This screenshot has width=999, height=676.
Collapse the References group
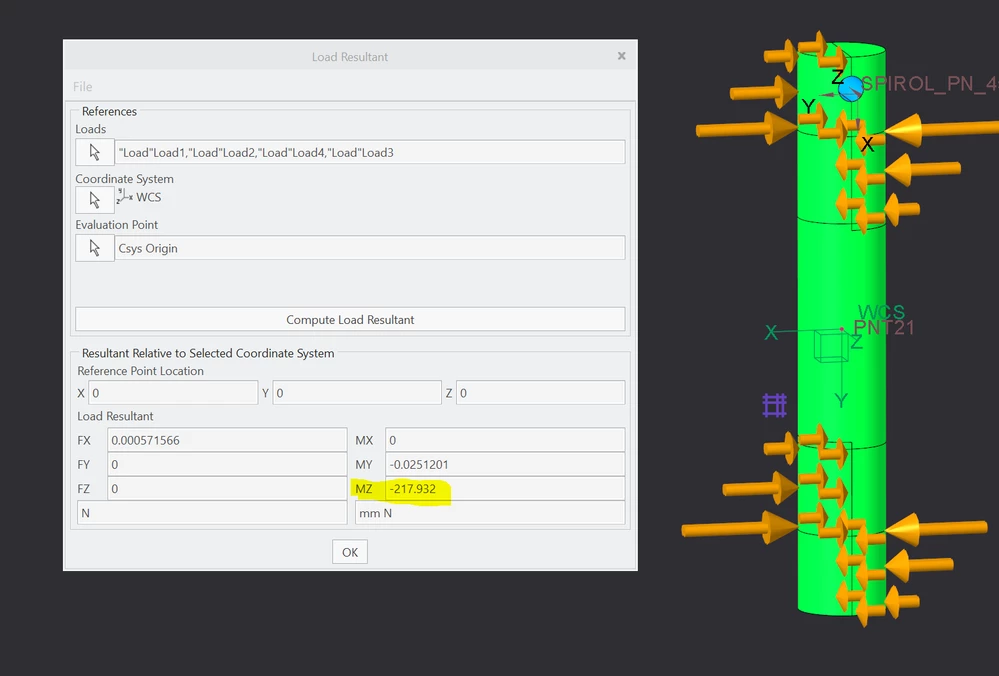tap(108, 111)
